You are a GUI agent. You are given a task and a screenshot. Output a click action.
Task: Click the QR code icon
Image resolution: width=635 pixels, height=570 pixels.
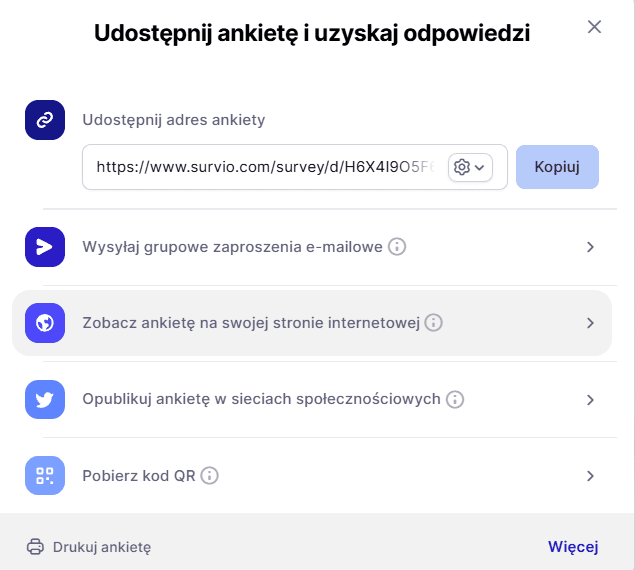pyautogui.click(x=45, y=476)
